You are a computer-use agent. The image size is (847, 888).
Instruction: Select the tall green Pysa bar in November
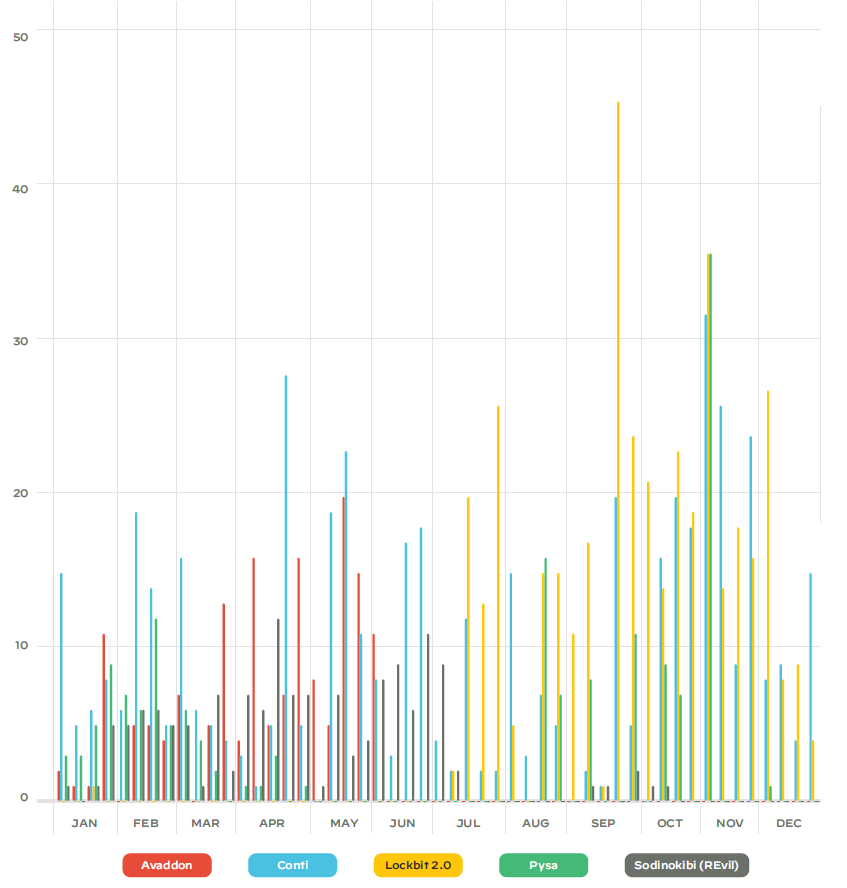[711, 527]
